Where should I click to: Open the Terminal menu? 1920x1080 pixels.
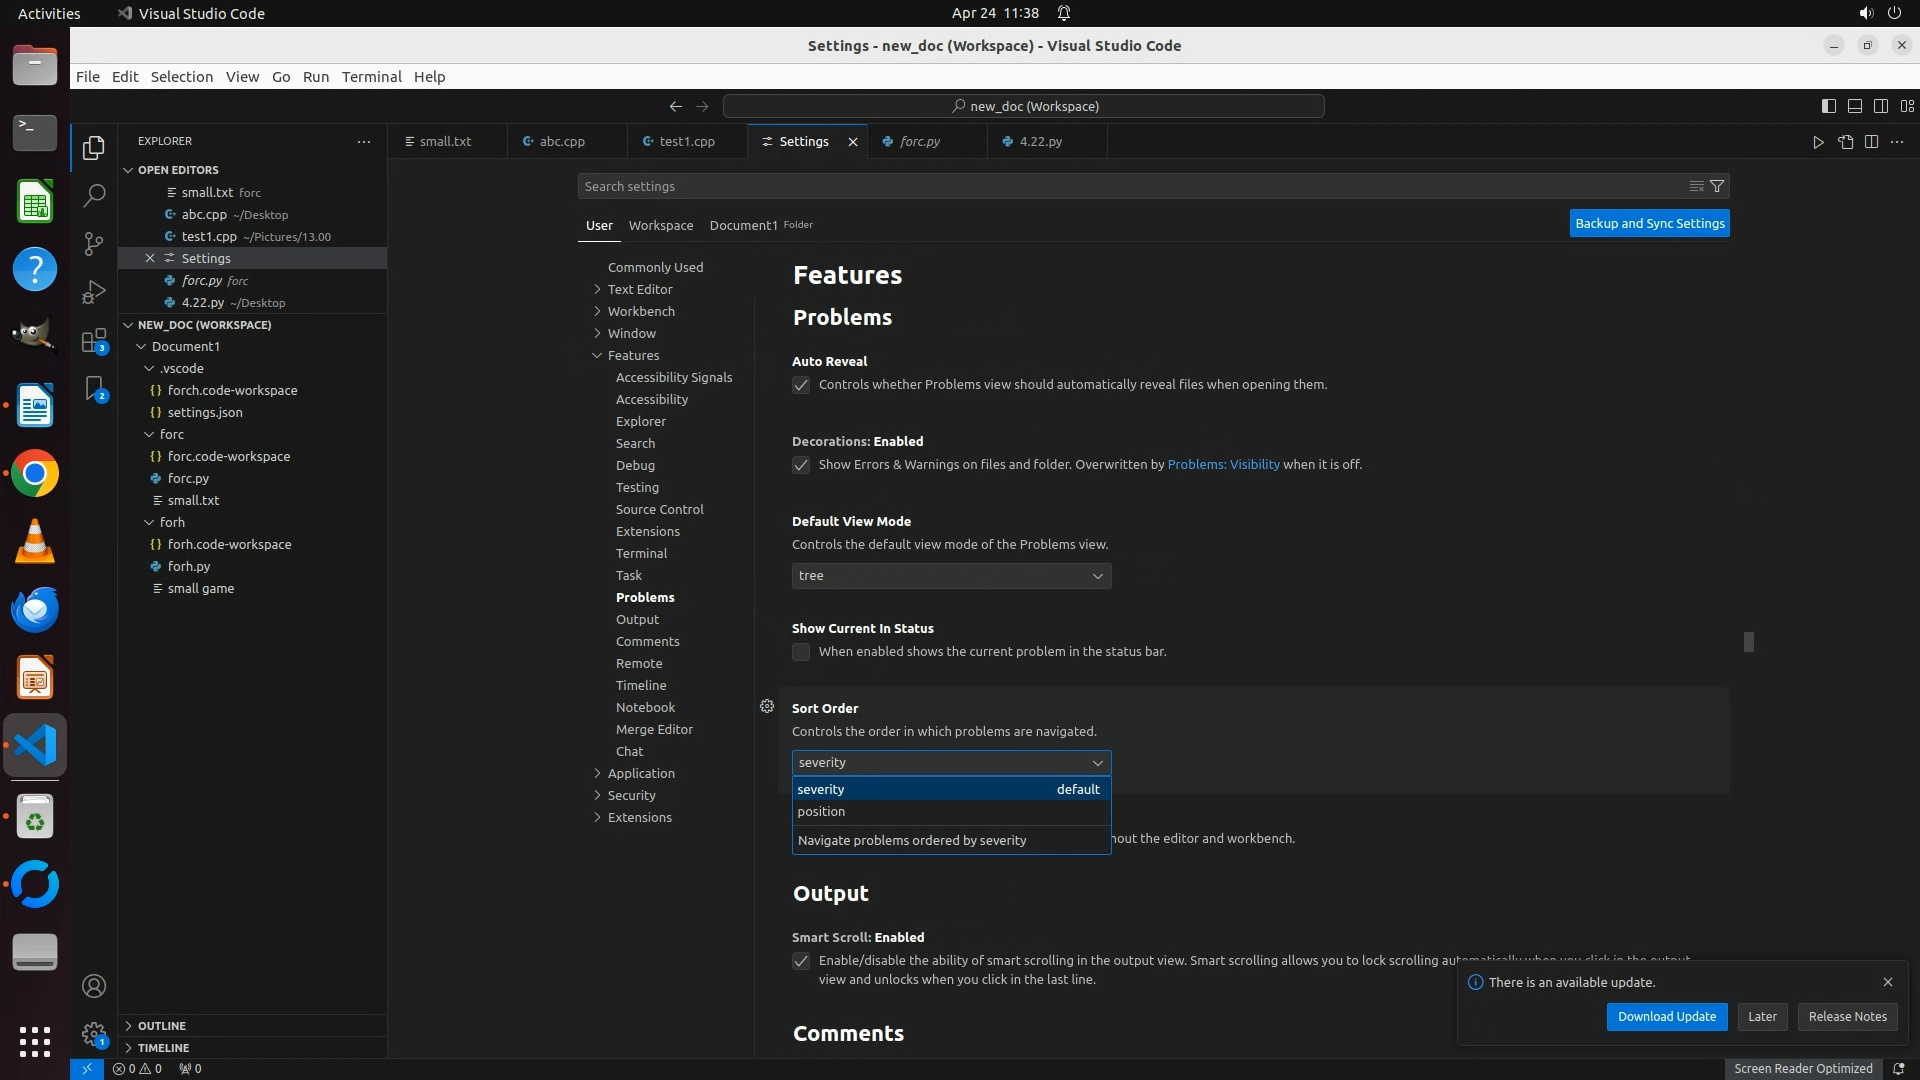(371, 77)
